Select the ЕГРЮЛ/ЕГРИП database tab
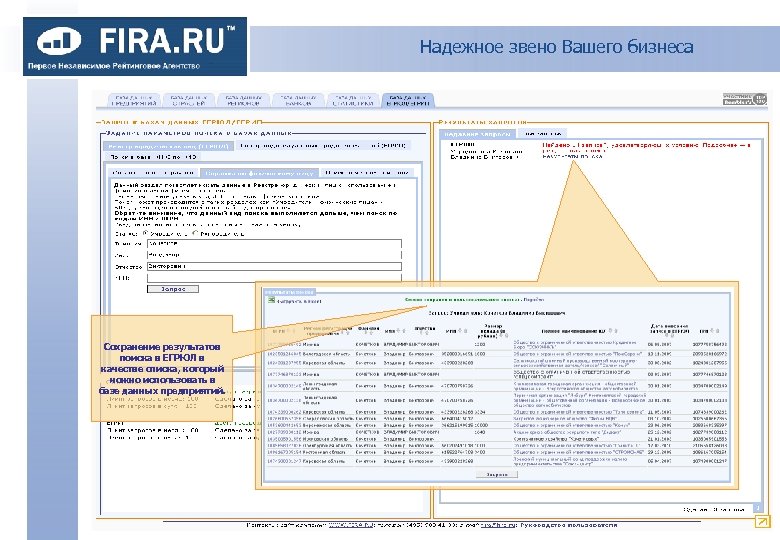Viewport: 780px width, 540px height. (408, 100)
